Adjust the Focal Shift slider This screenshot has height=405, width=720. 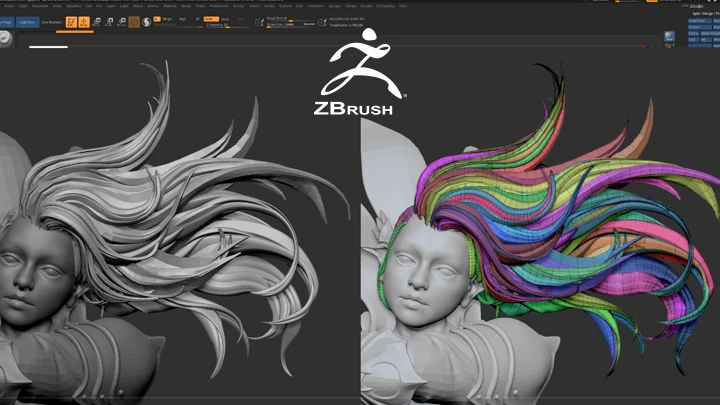[290, 19]
